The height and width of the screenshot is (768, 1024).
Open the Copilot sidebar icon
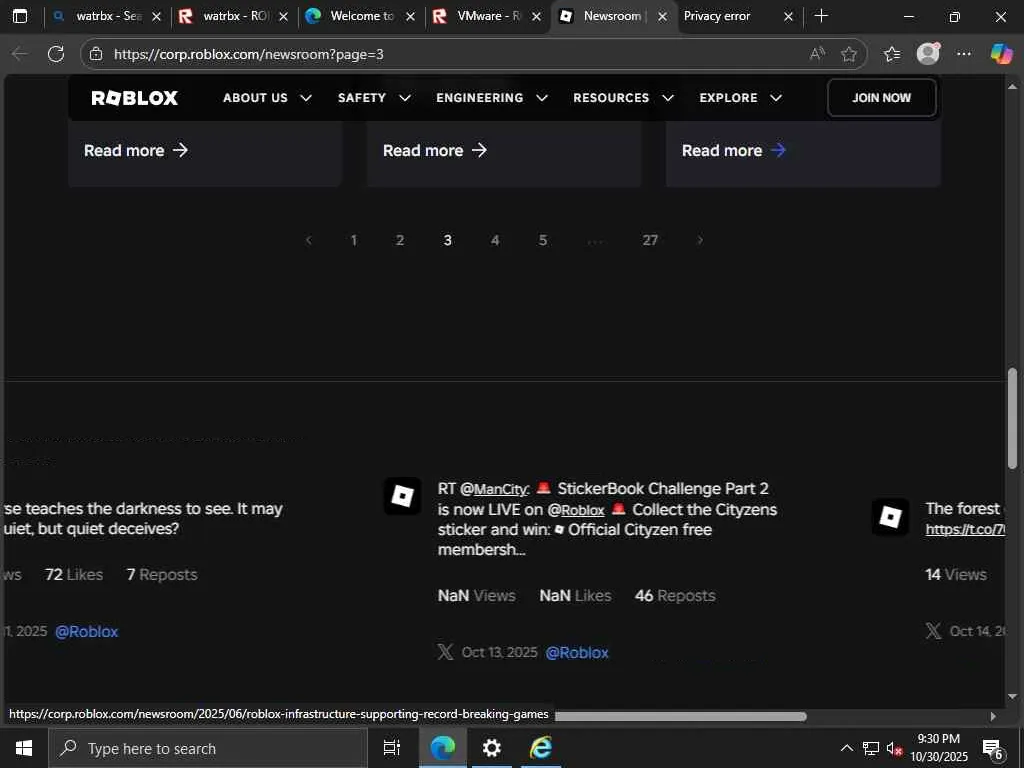point(1001,54)
